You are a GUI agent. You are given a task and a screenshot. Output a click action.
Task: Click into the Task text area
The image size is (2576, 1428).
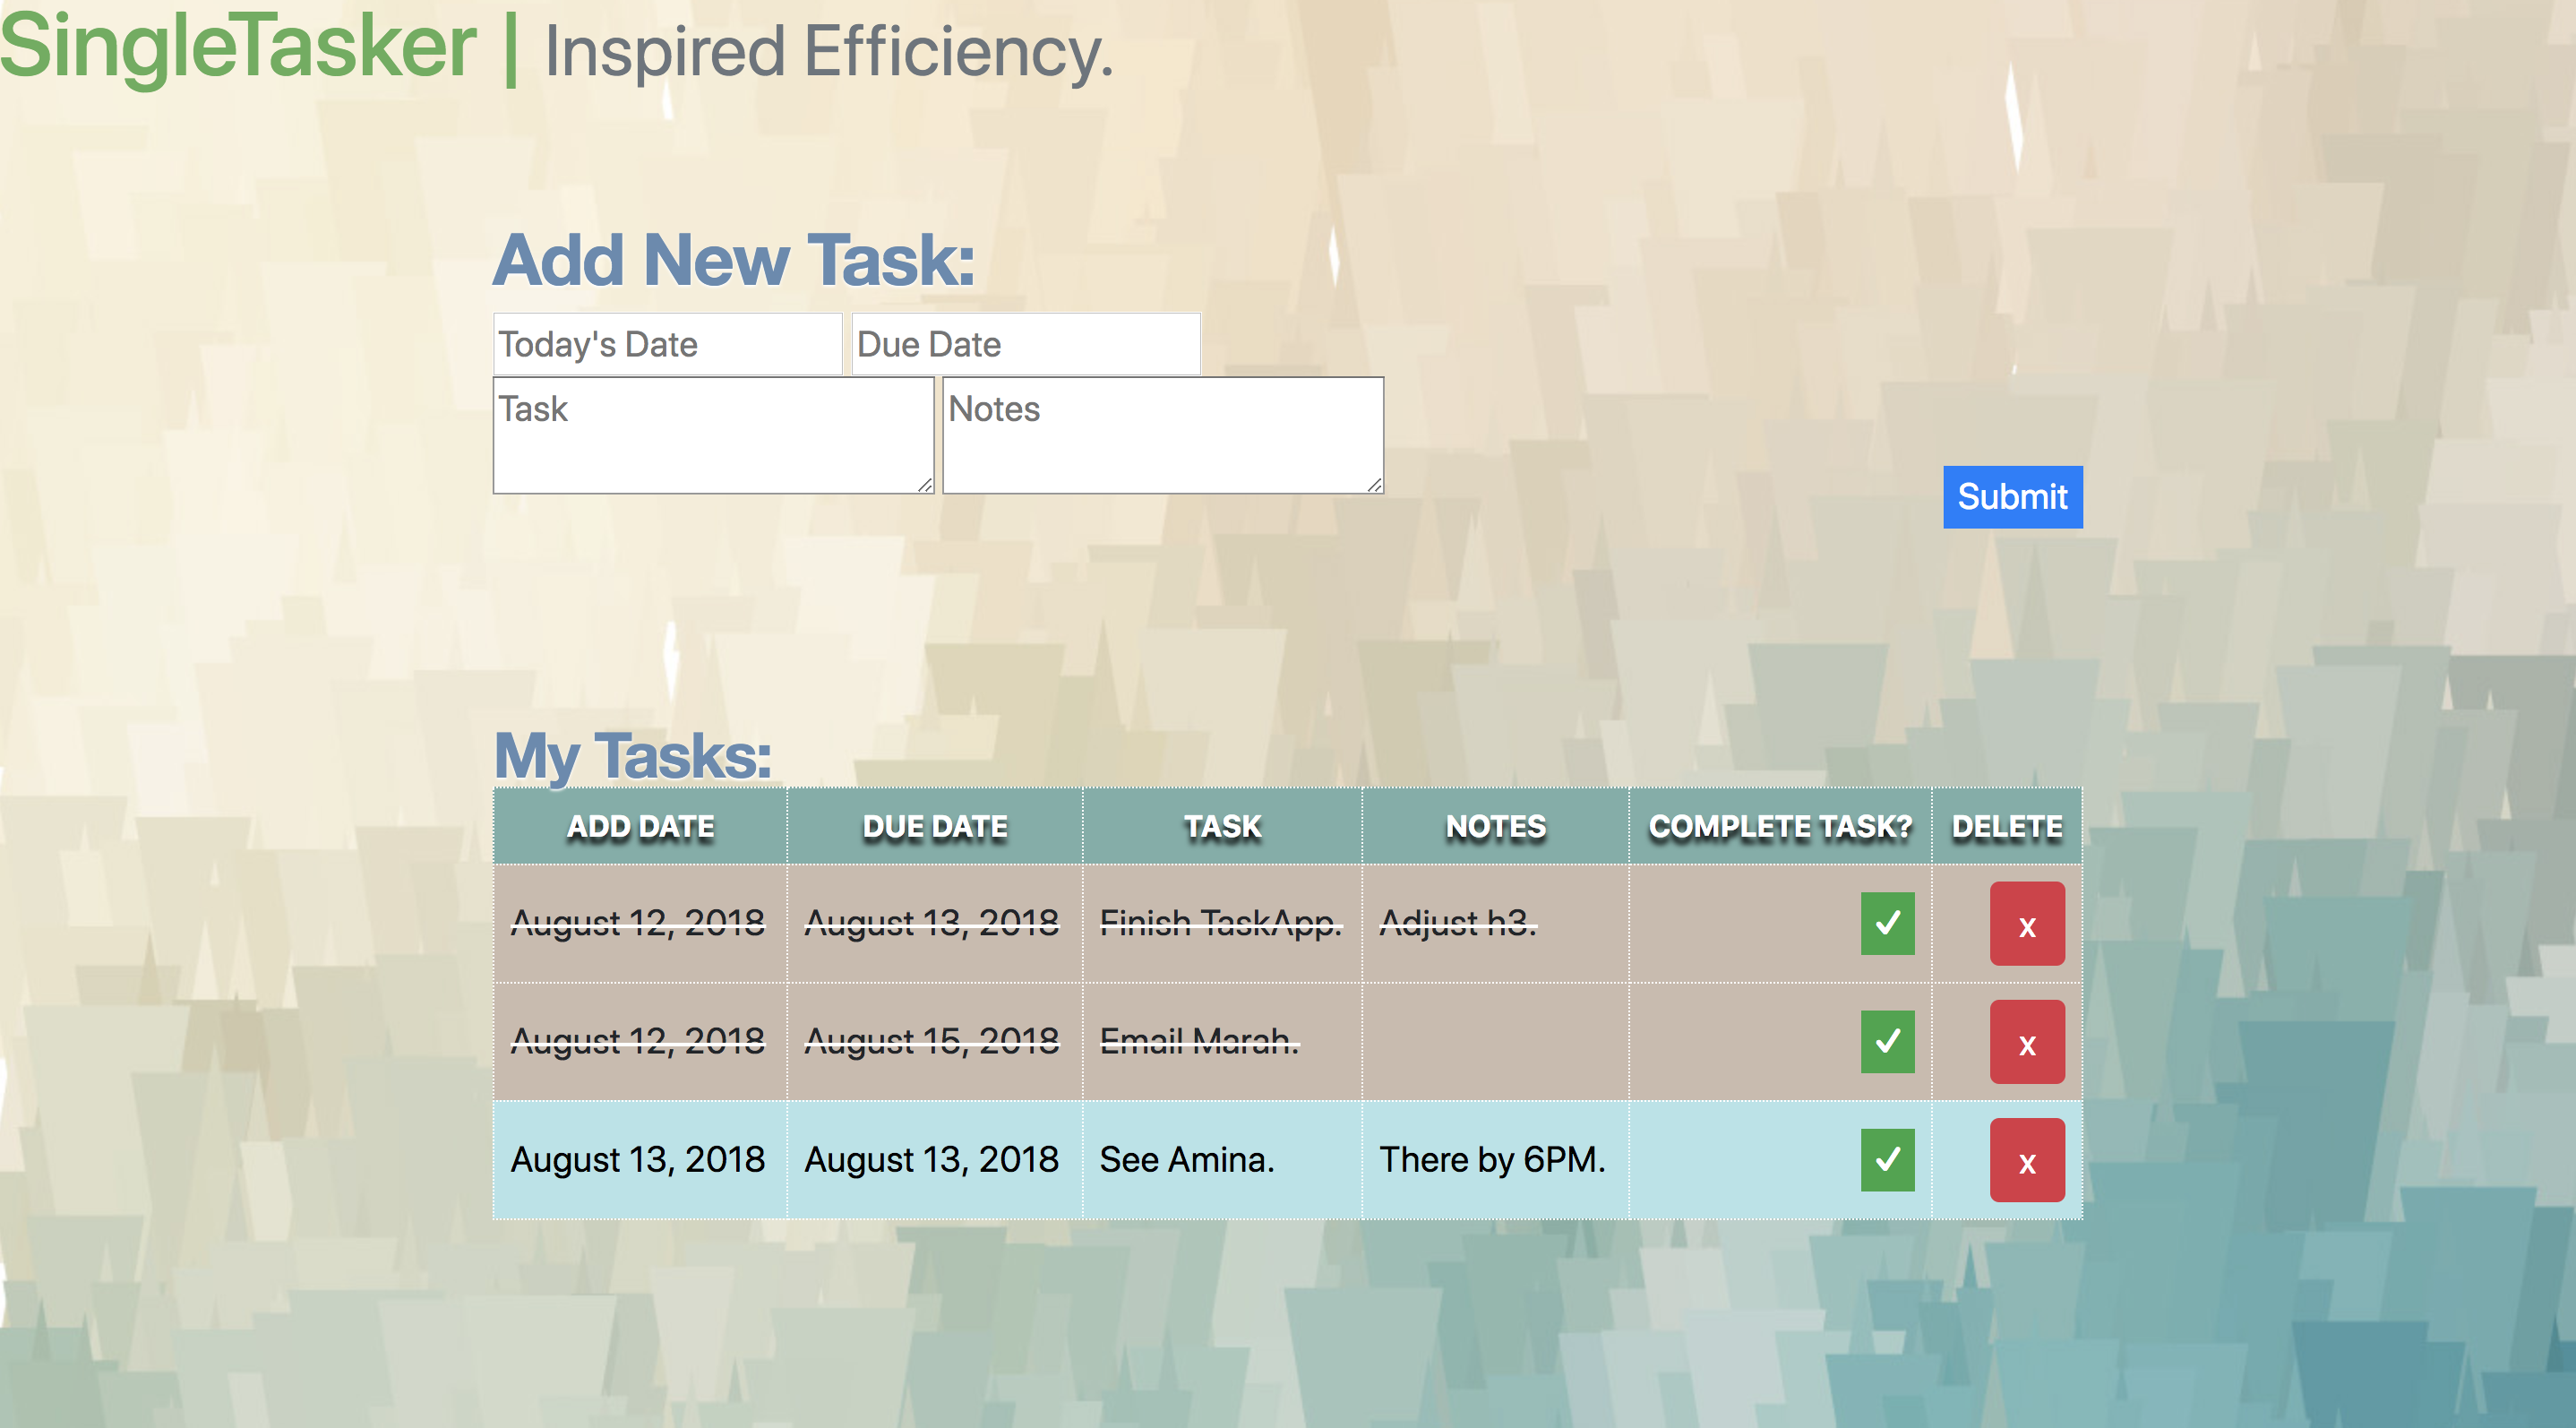click(x=713, y=435)
